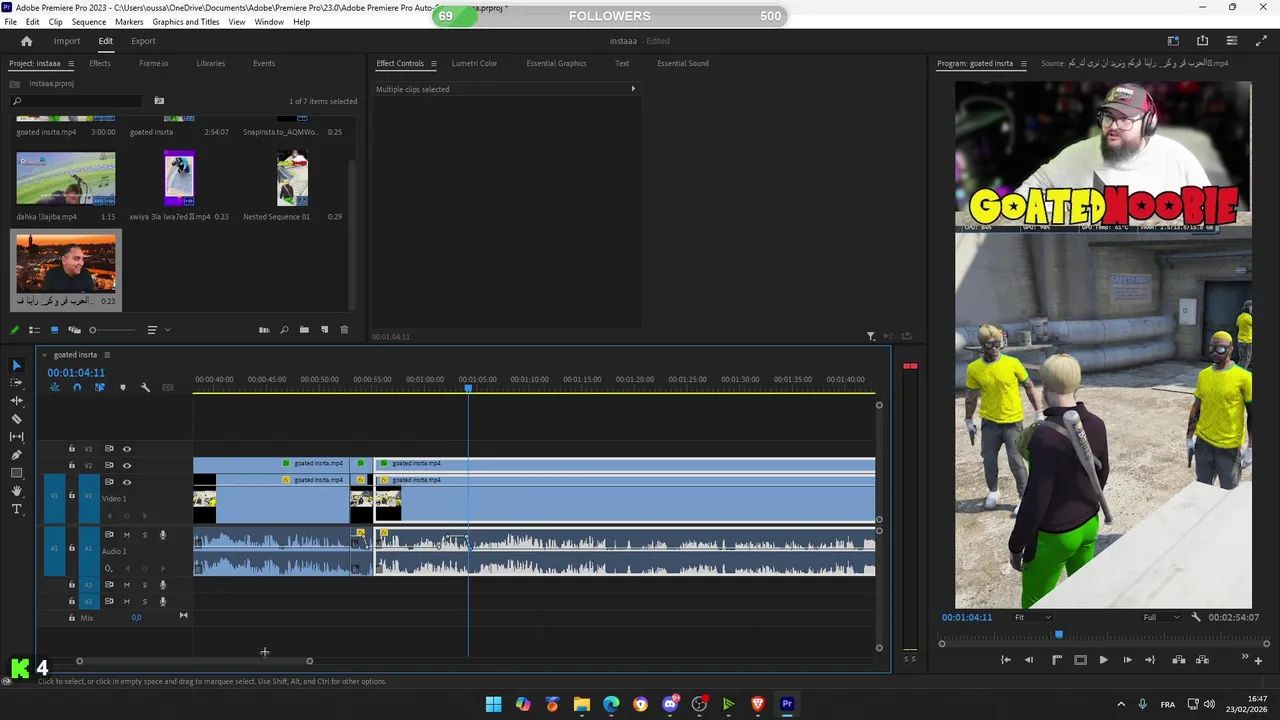The height and width of the screenshot is (720, 1280).
Task: Go to the Home screen icon
Action: pos(27,41)
